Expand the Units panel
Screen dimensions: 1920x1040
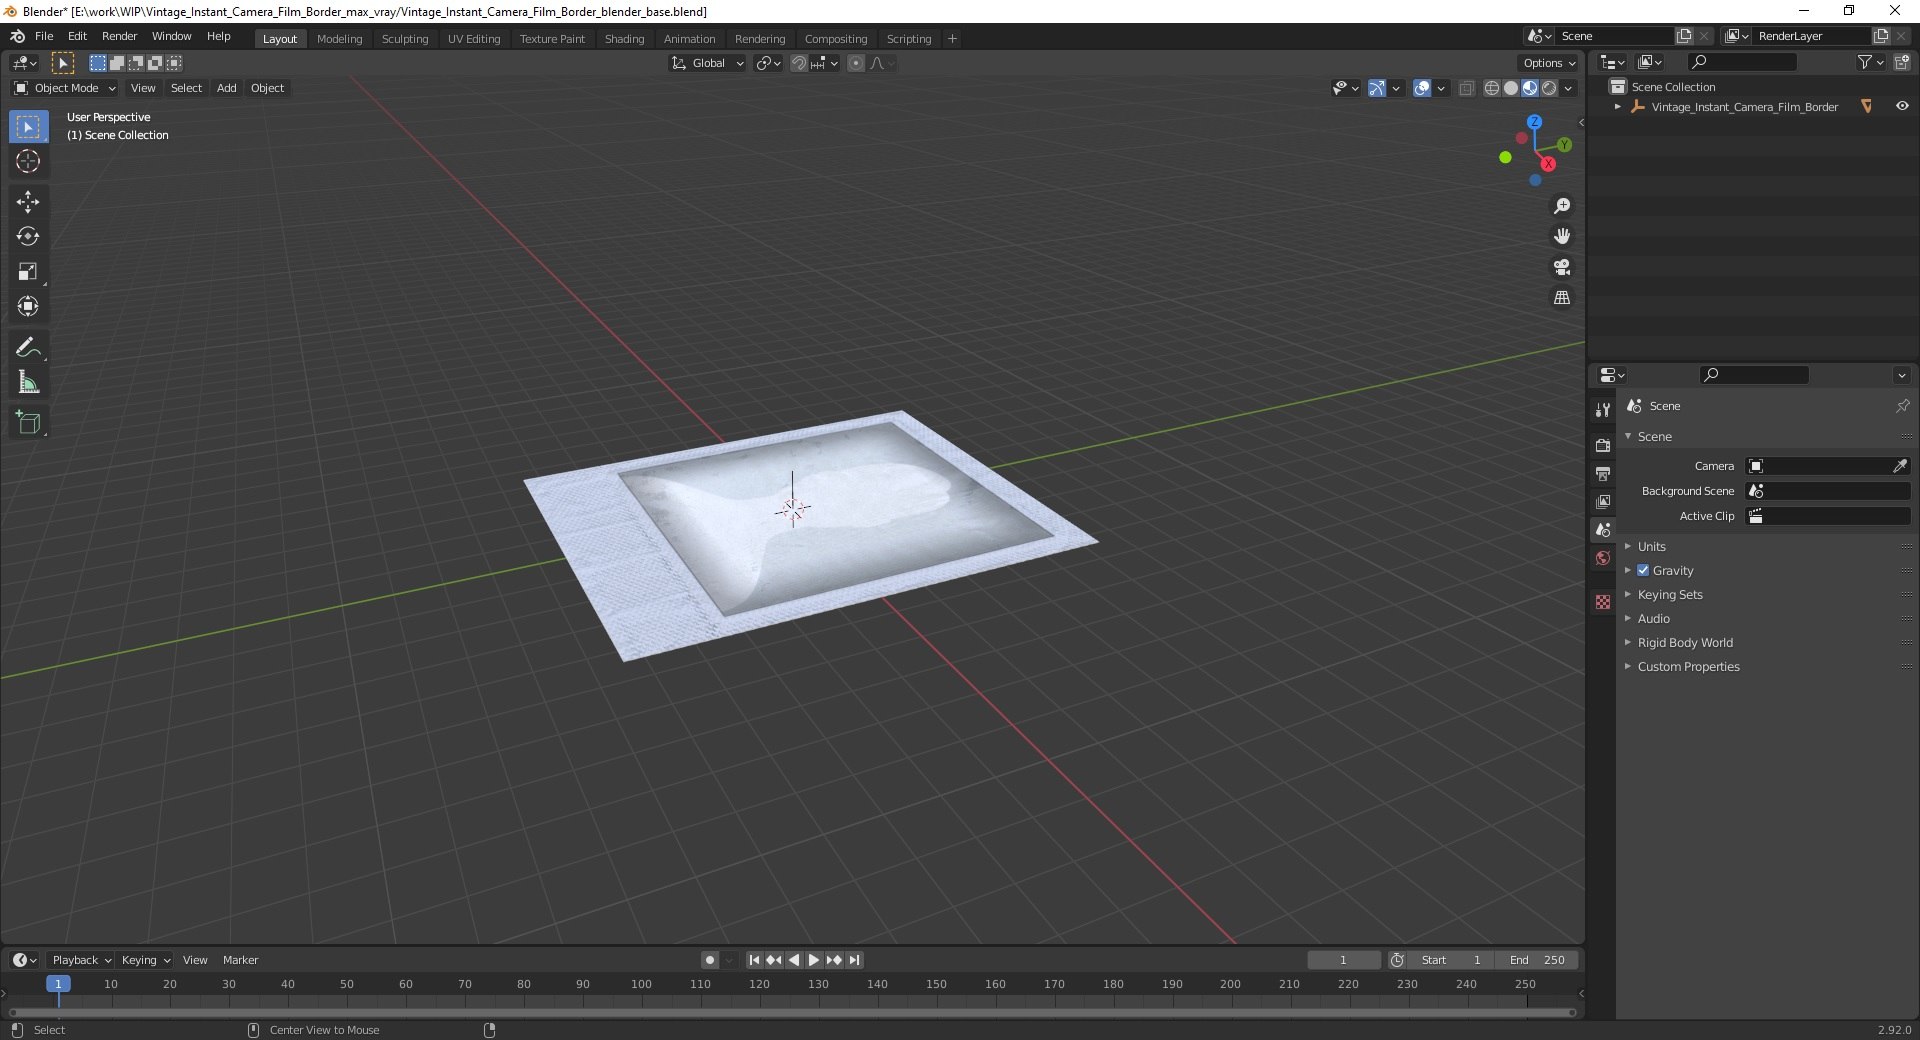pos(1651,546)
